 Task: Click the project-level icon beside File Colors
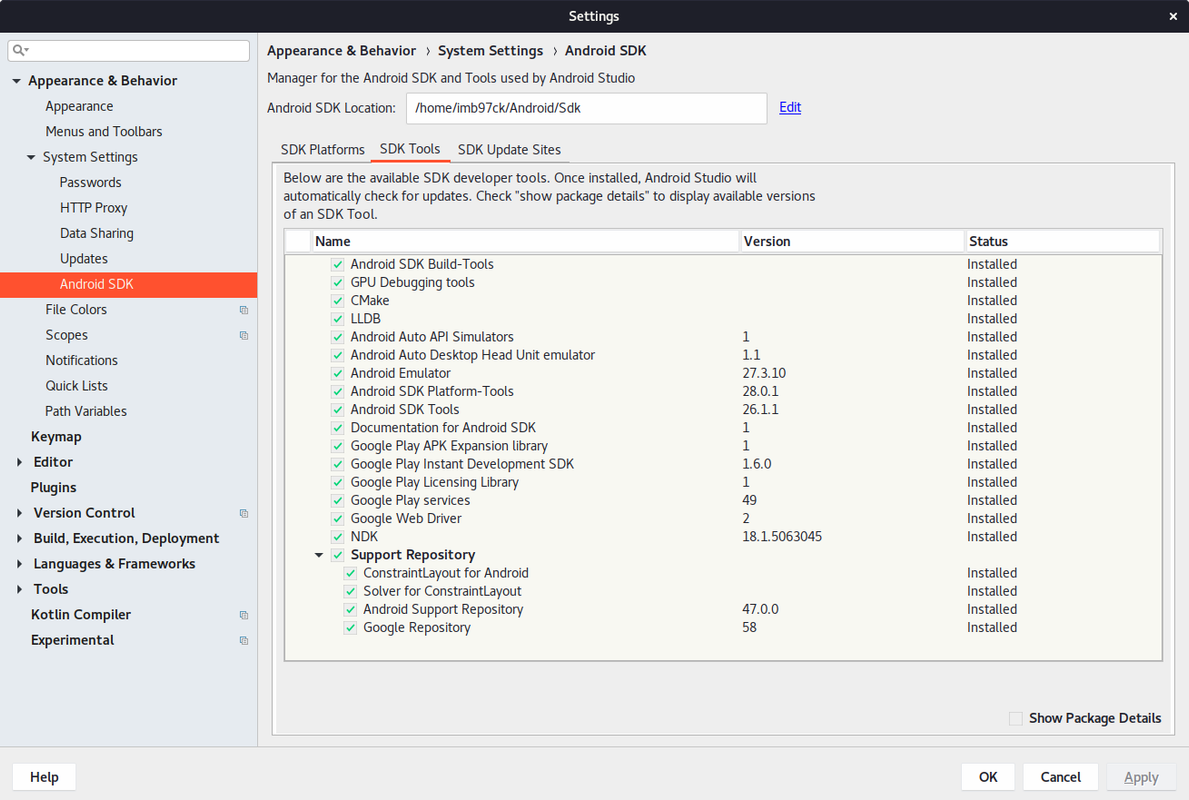tap(243, 309)
